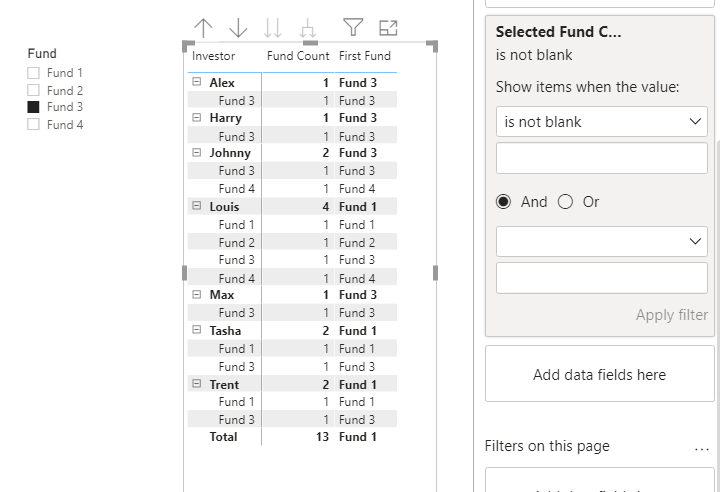Click the Selected Fund C... filter card header
This screenshot has width=720, height=492.
tap(558, 32)
